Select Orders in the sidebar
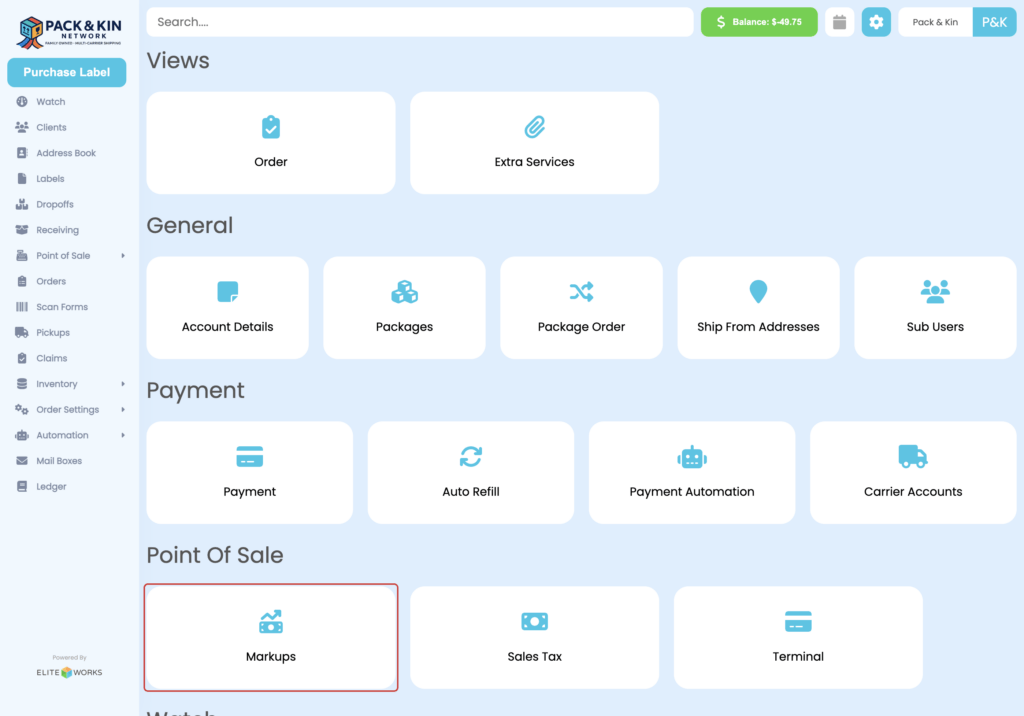 point(53,281)
